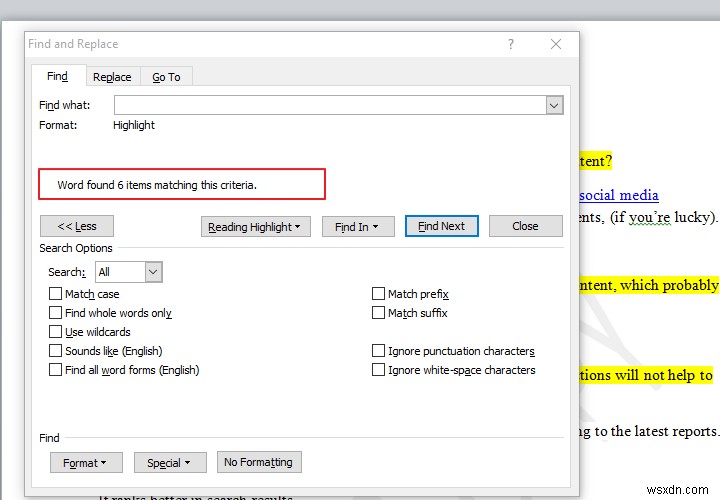Toggle the Use wildcards checkbox

coord(55,331)
